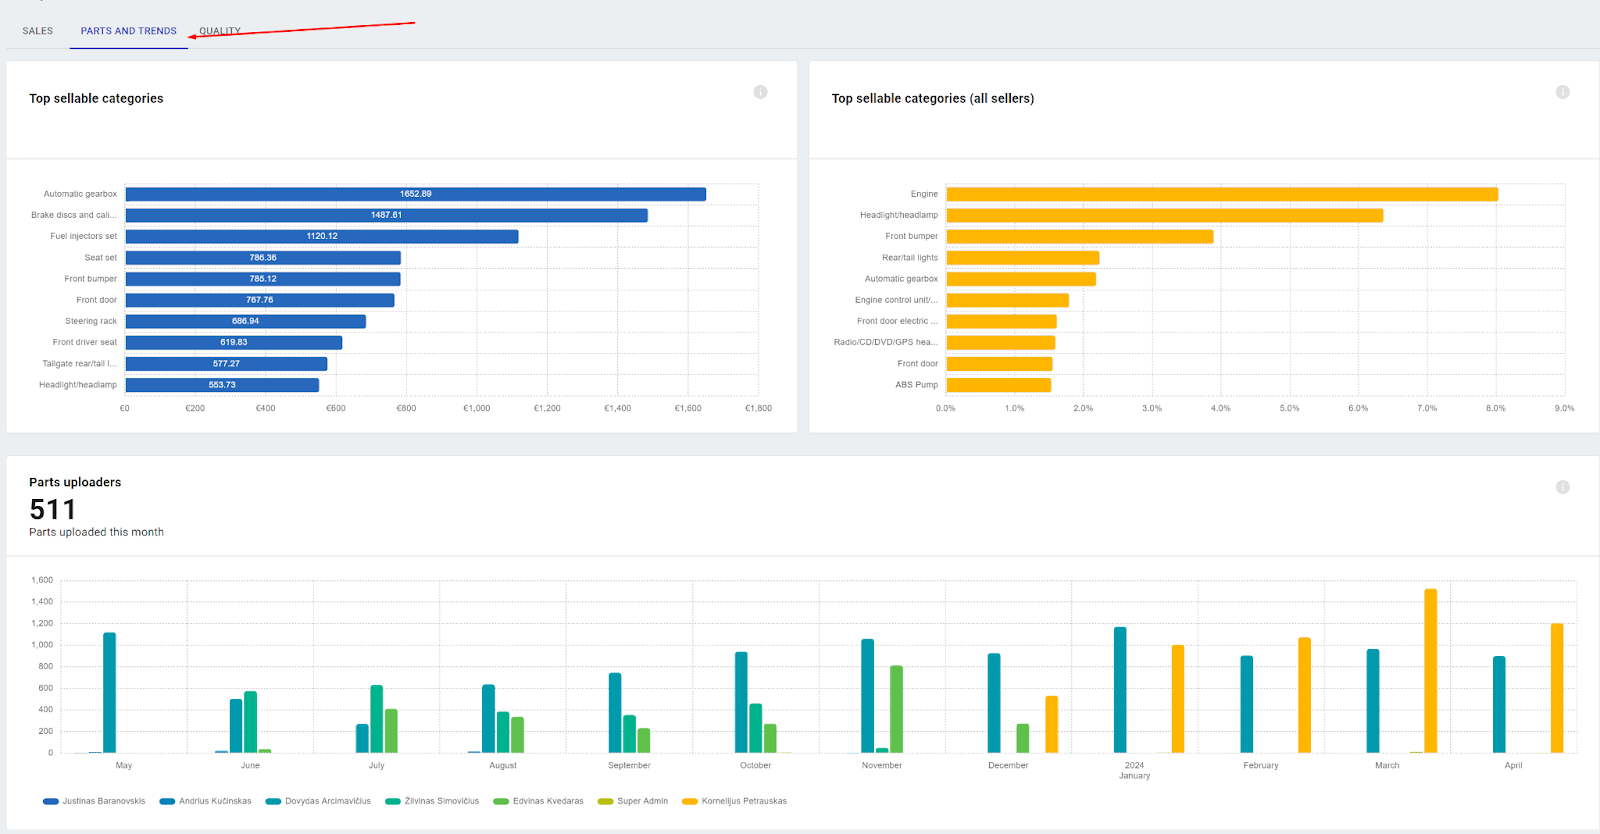Screen dimensions: 1600x834
Task: Switch to the Sales tab
Action: (x=38, y=31)
